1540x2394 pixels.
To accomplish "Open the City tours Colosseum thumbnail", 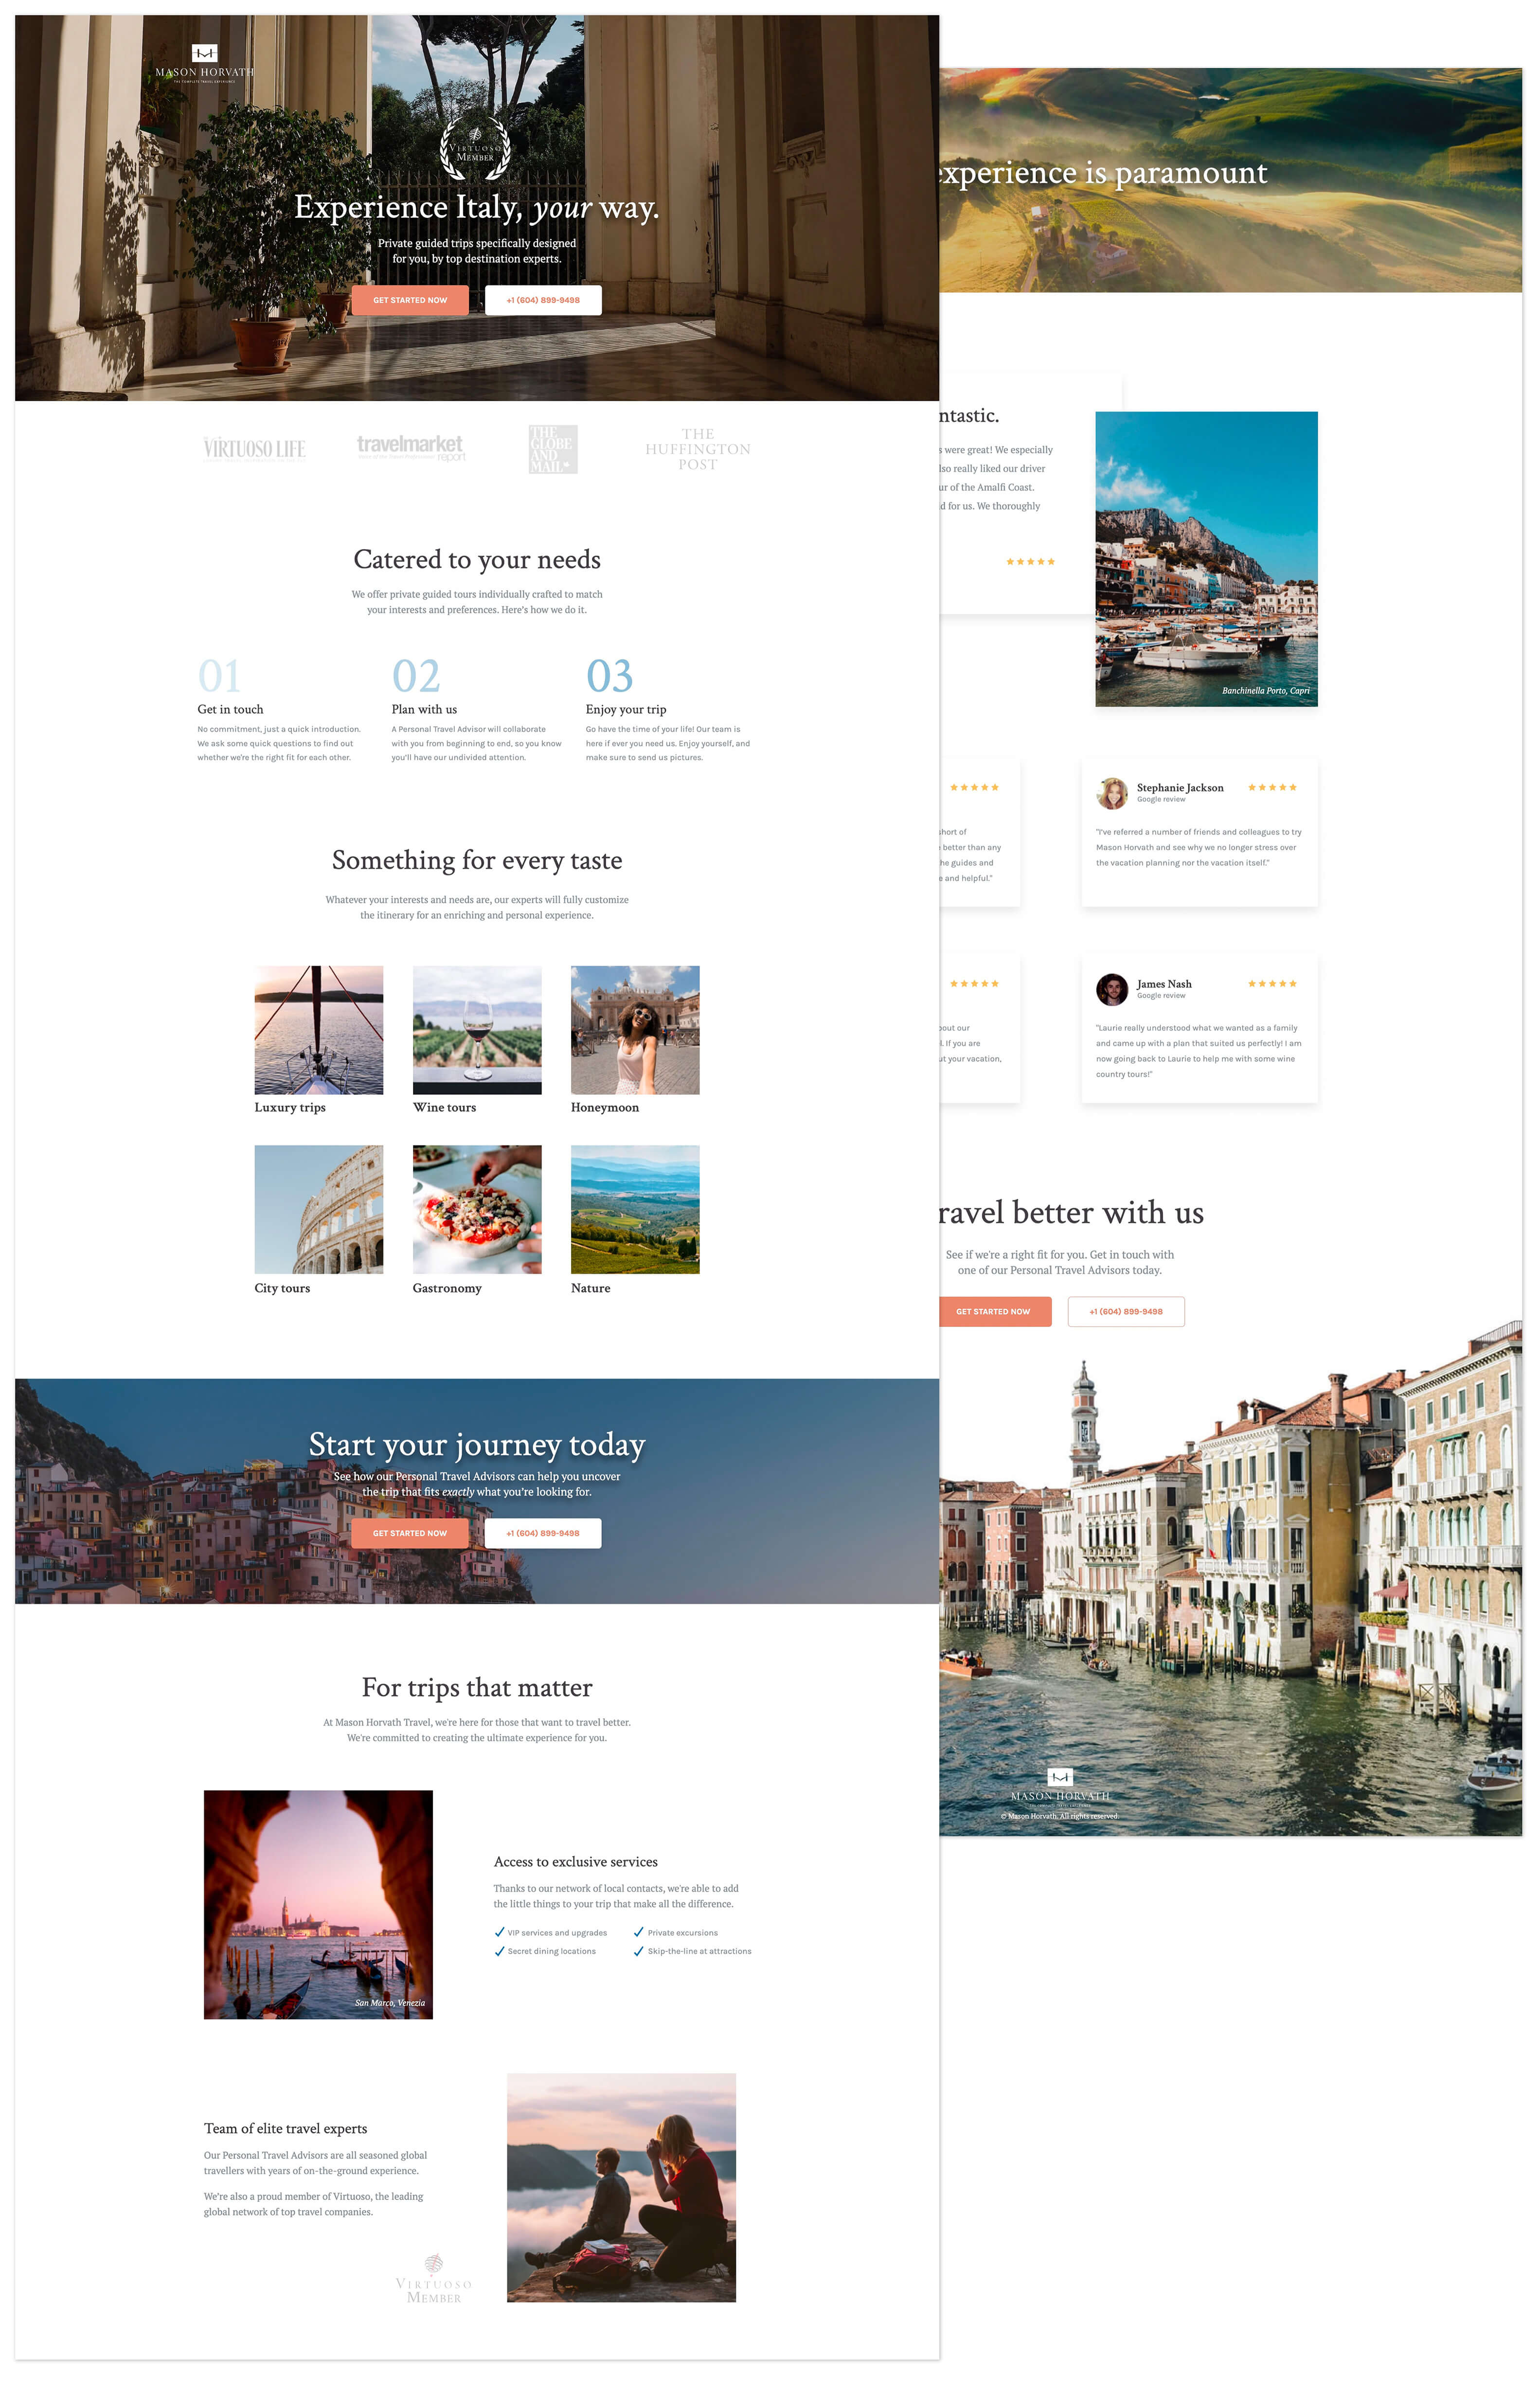I will click(319, 1209).
